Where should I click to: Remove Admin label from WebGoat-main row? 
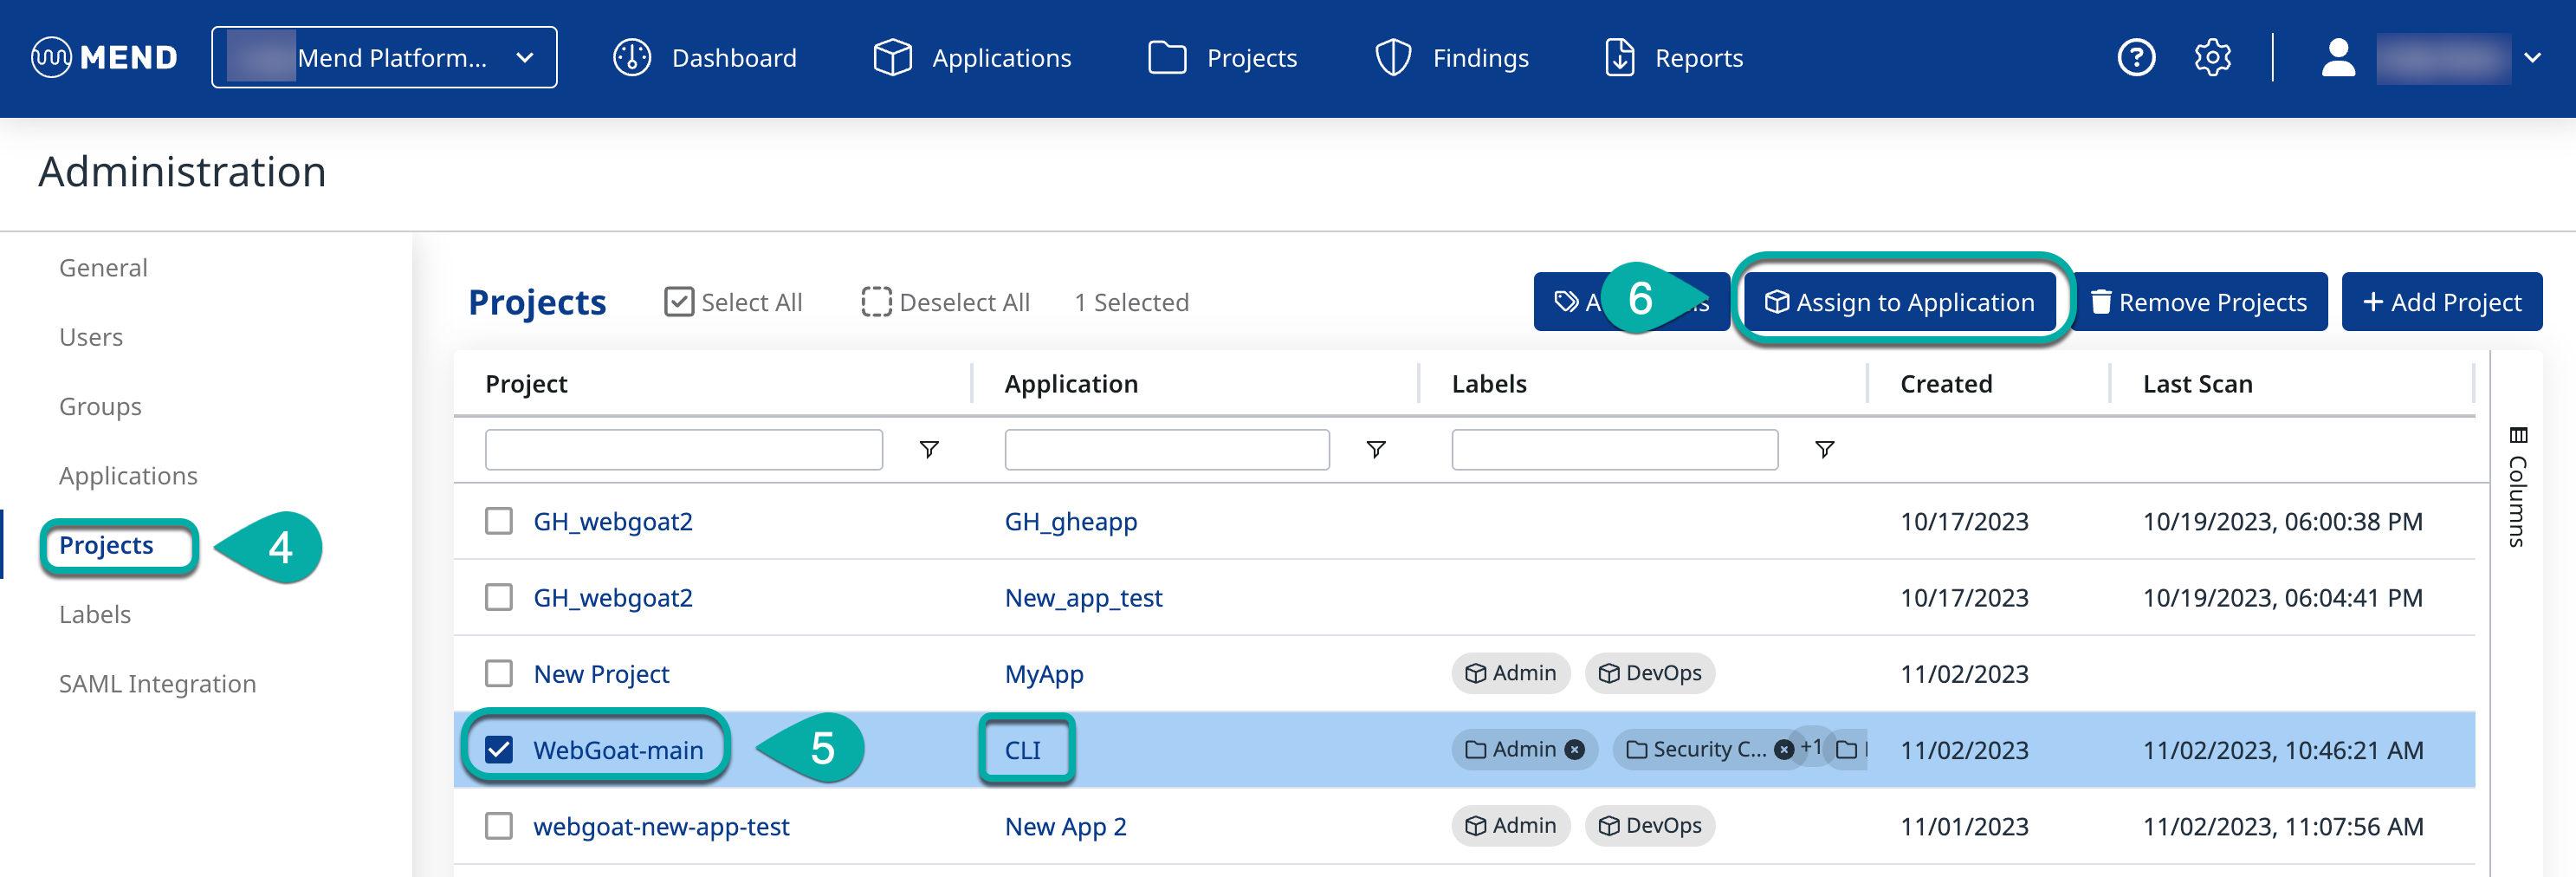(x=1574, y=750)
